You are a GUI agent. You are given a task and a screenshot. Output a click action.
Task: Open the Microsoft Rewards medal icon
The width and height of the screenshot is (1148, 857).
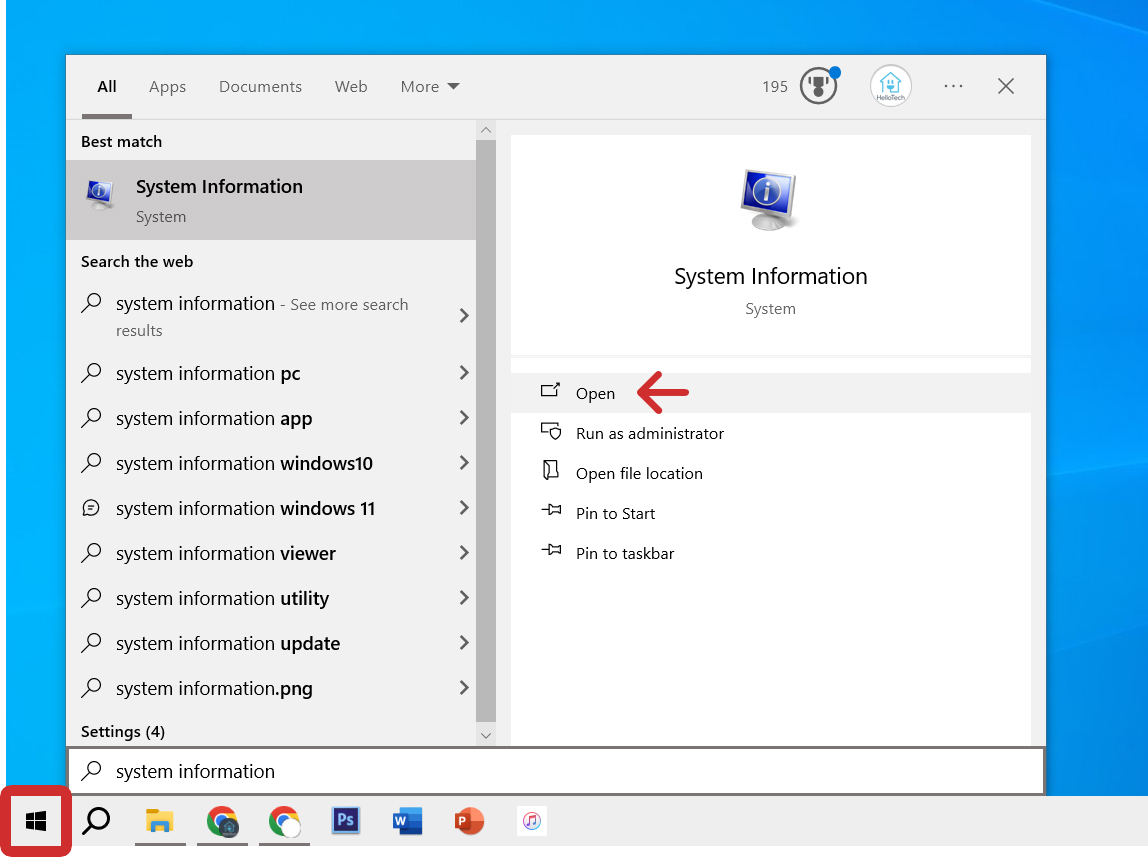coord(818,86)
